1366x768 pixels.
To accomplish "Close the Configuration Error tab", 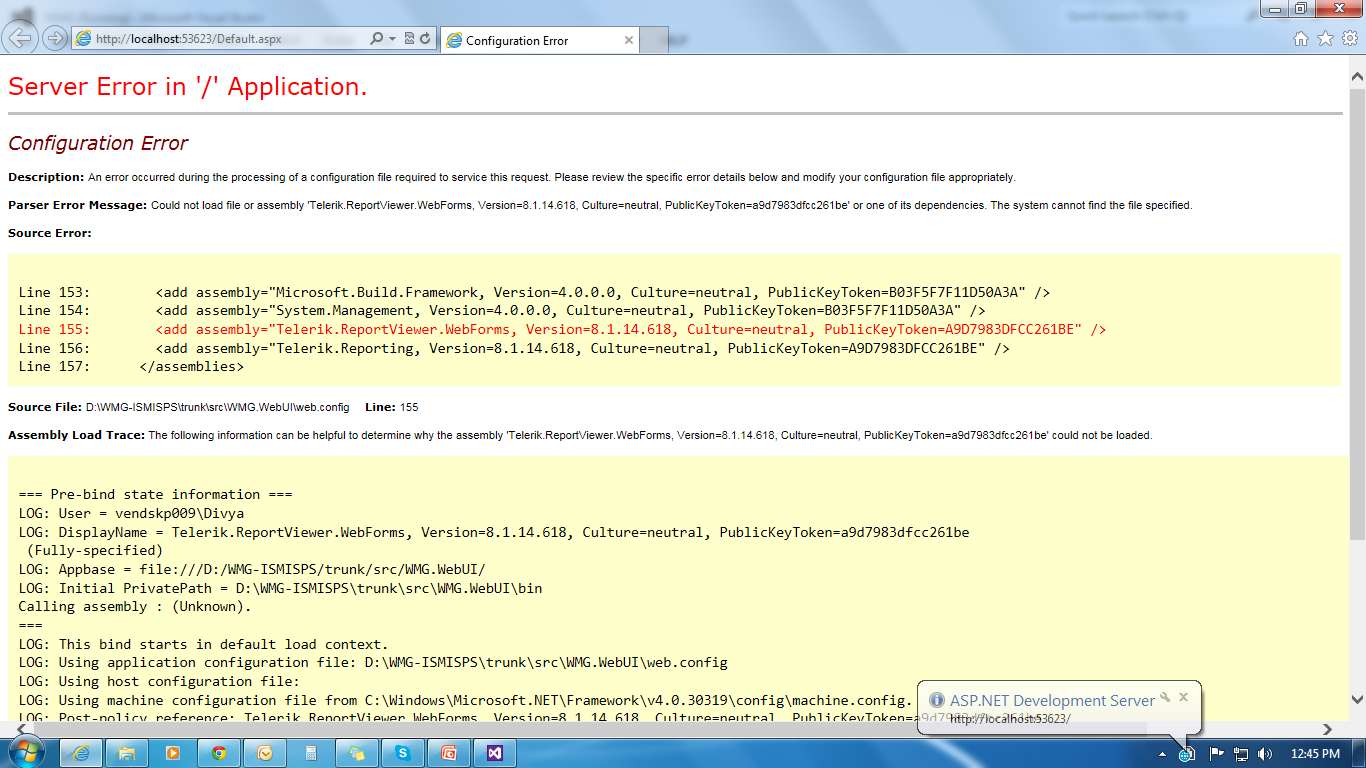I will [629, 40].
